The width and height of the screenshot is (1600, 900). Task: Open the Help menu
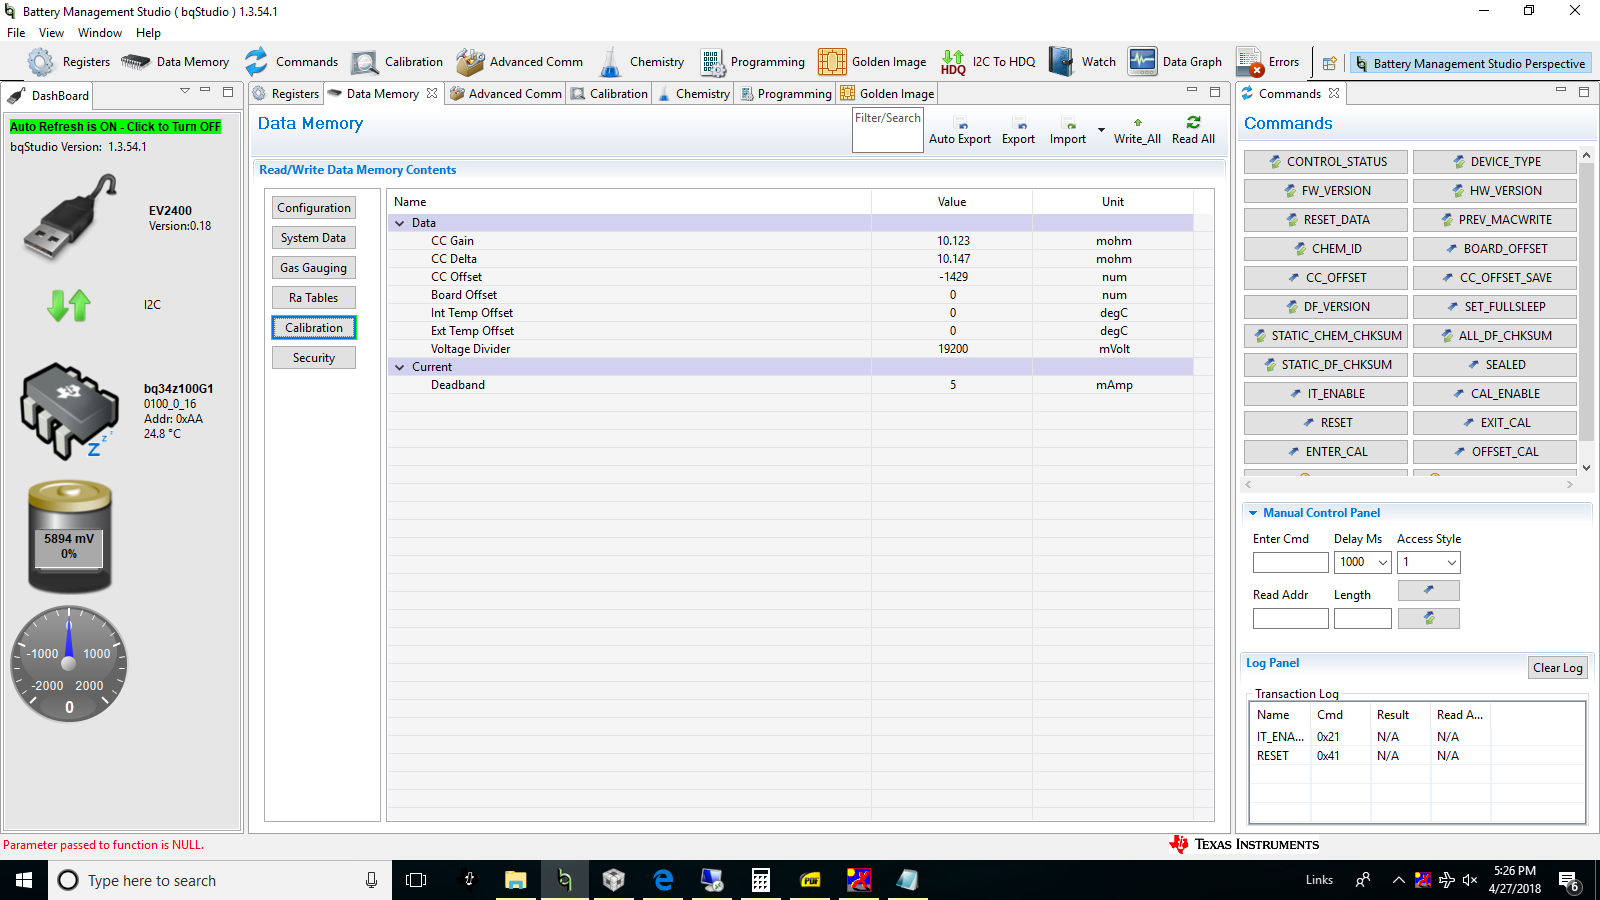click(x=148, y=33)
